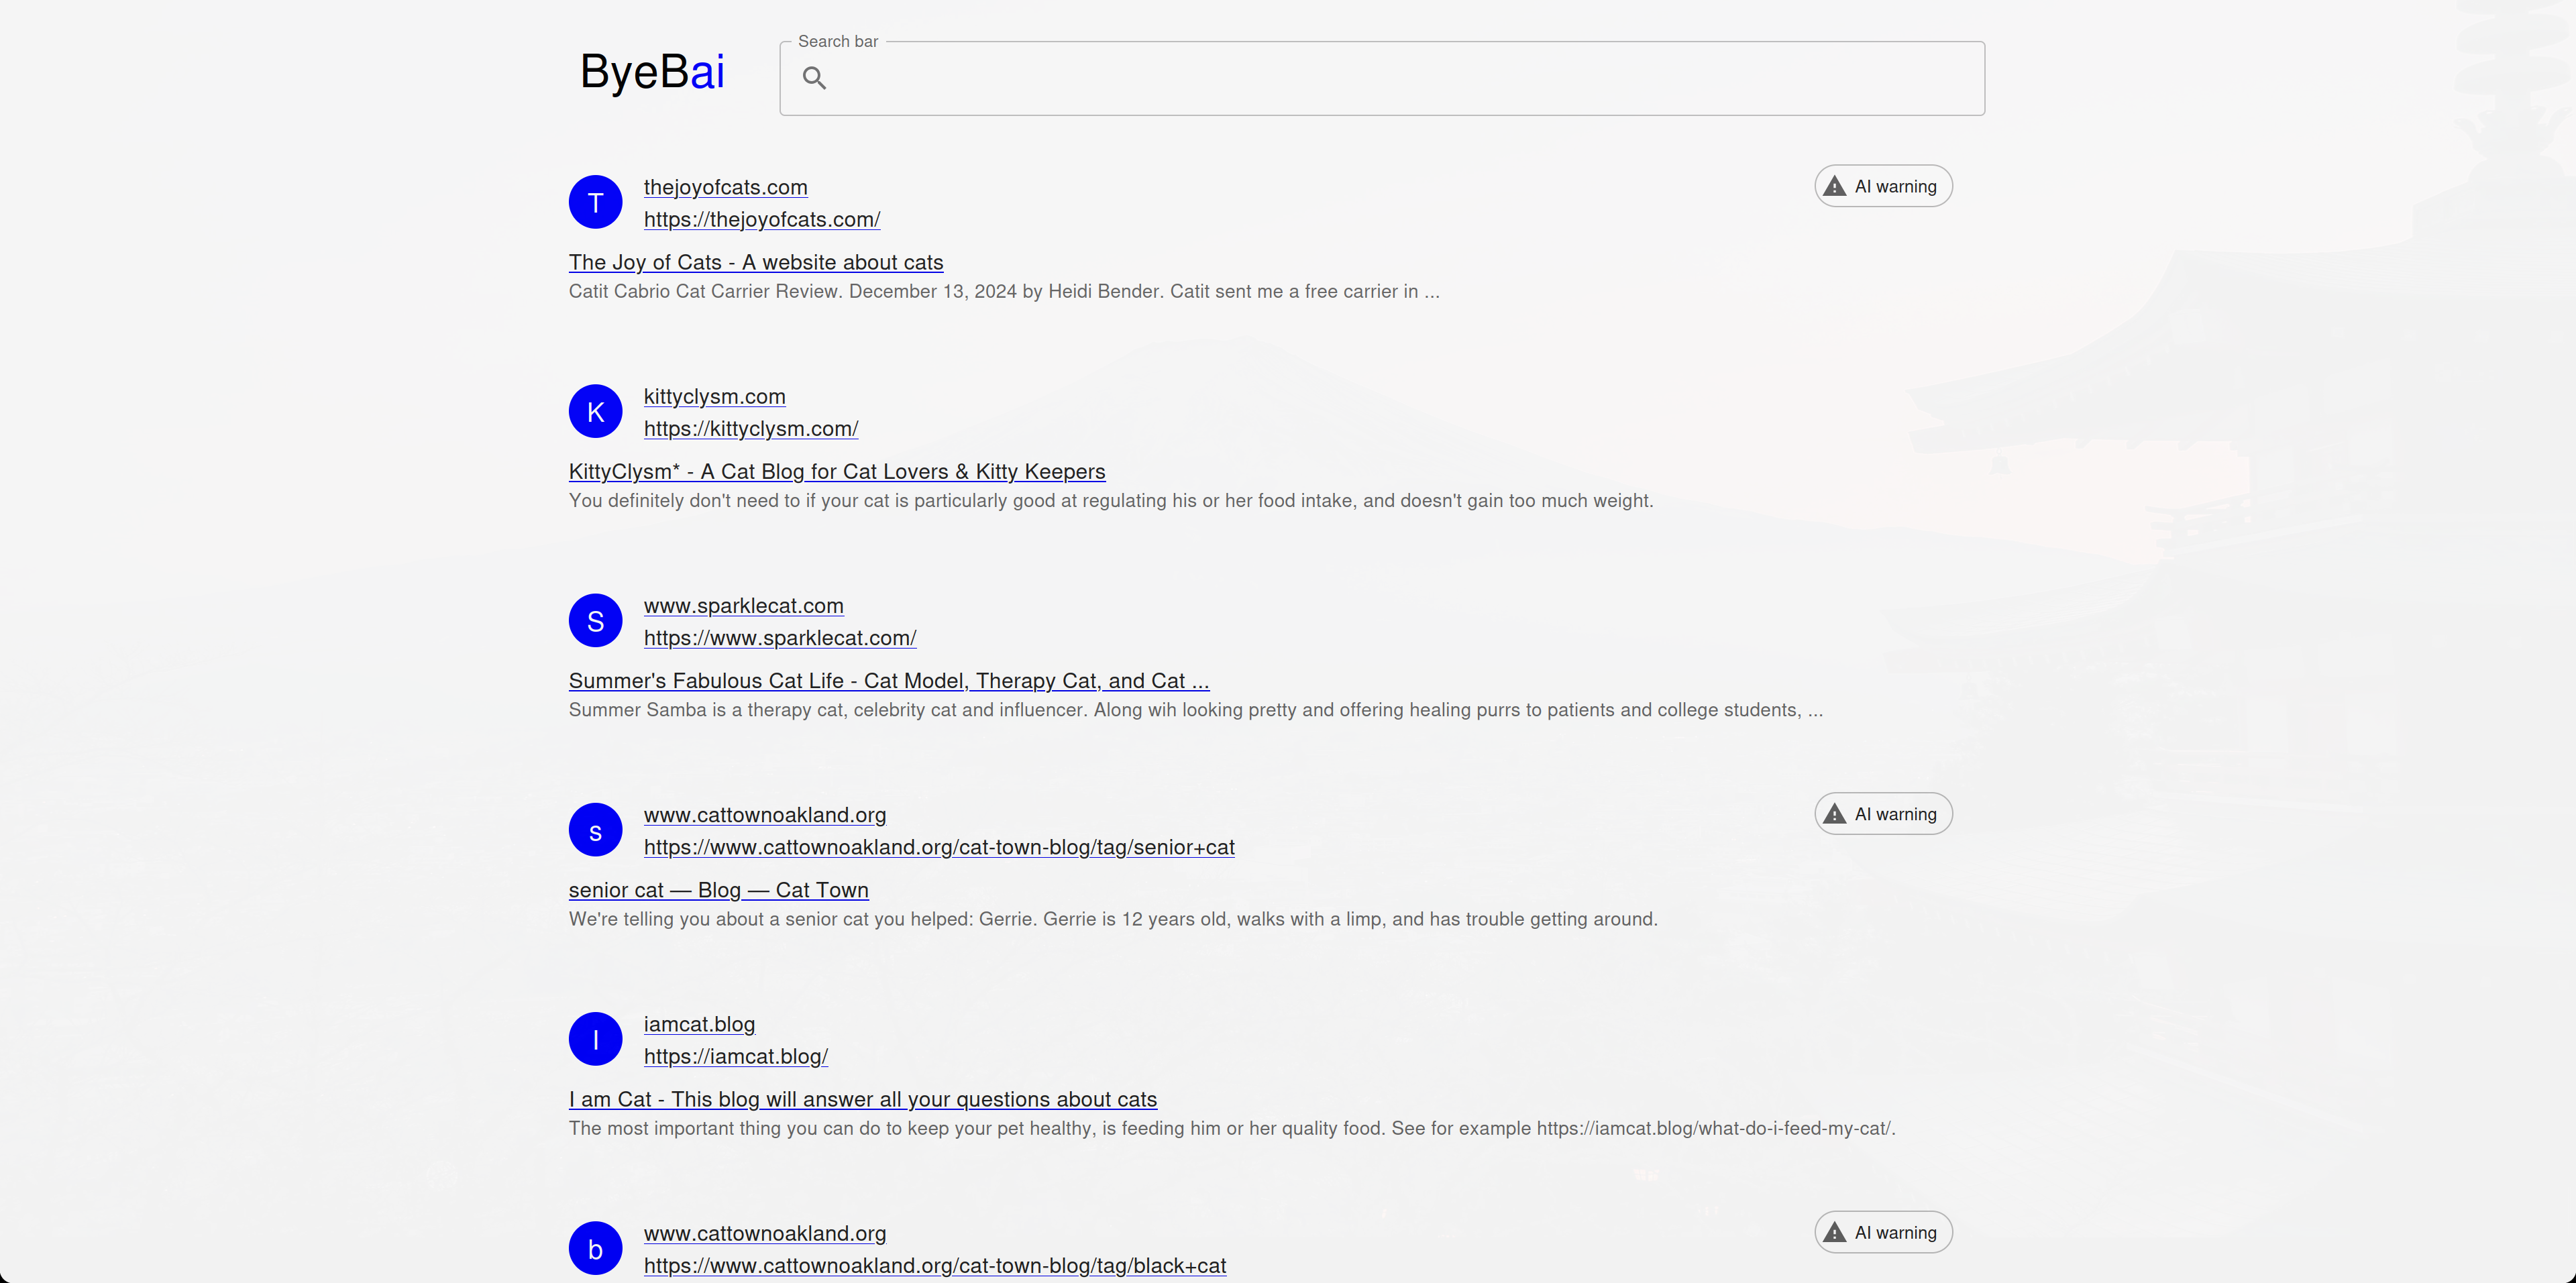Image resolution: width=2576 pixels, height=1283 pixels.
Task: Open the I am Cat blog title link
Action: coord(862,1099)
